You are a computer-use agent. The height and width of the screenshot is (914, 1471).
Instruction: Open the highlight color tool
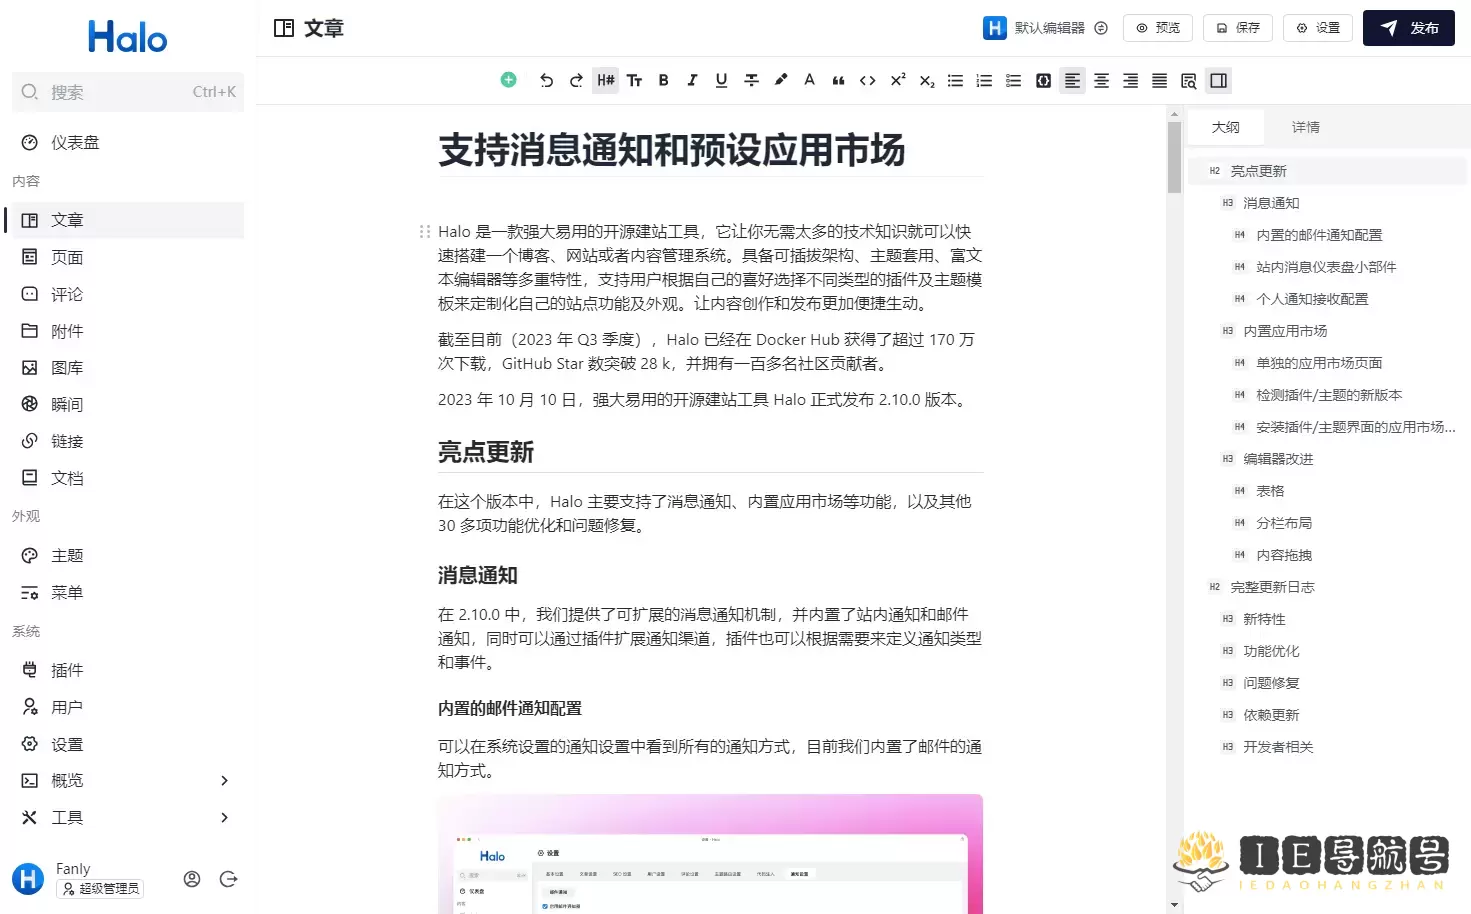pyautogui.click(x=780, y=81)
